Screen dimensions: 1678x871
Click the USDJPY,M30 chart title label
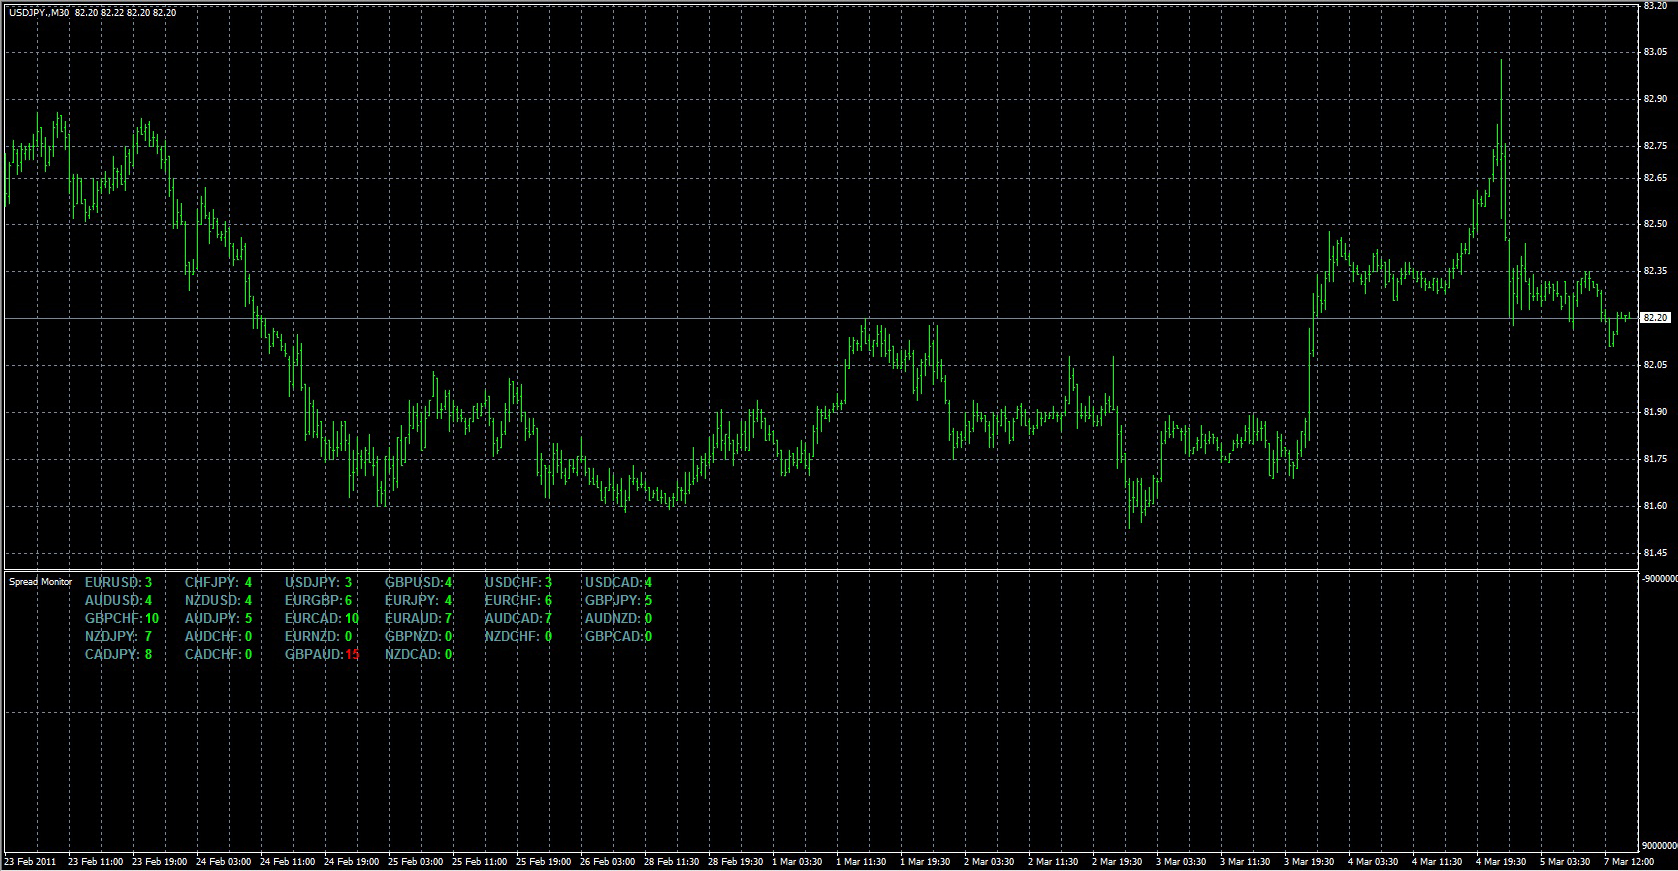[39, 12]
